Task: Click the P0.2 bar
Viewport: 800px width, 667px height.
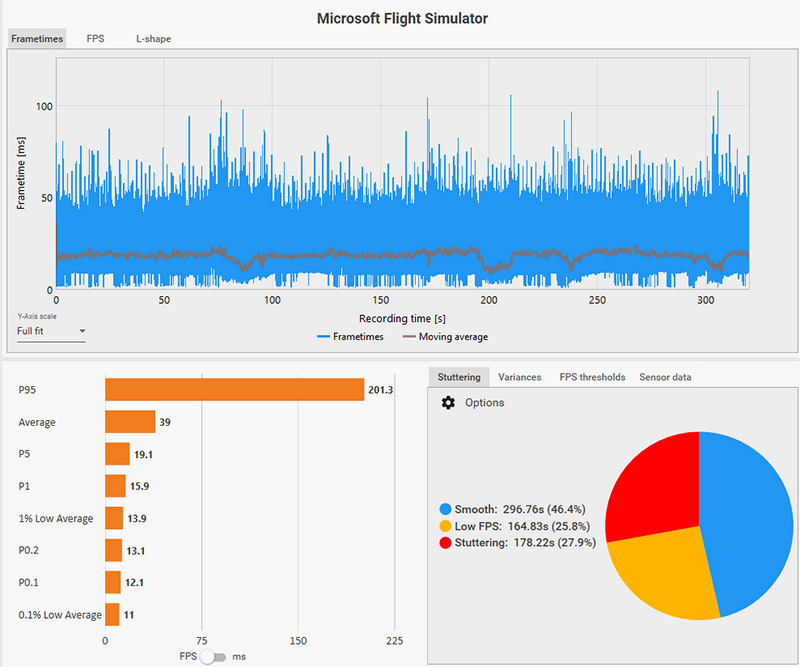Action: point(113,550)
